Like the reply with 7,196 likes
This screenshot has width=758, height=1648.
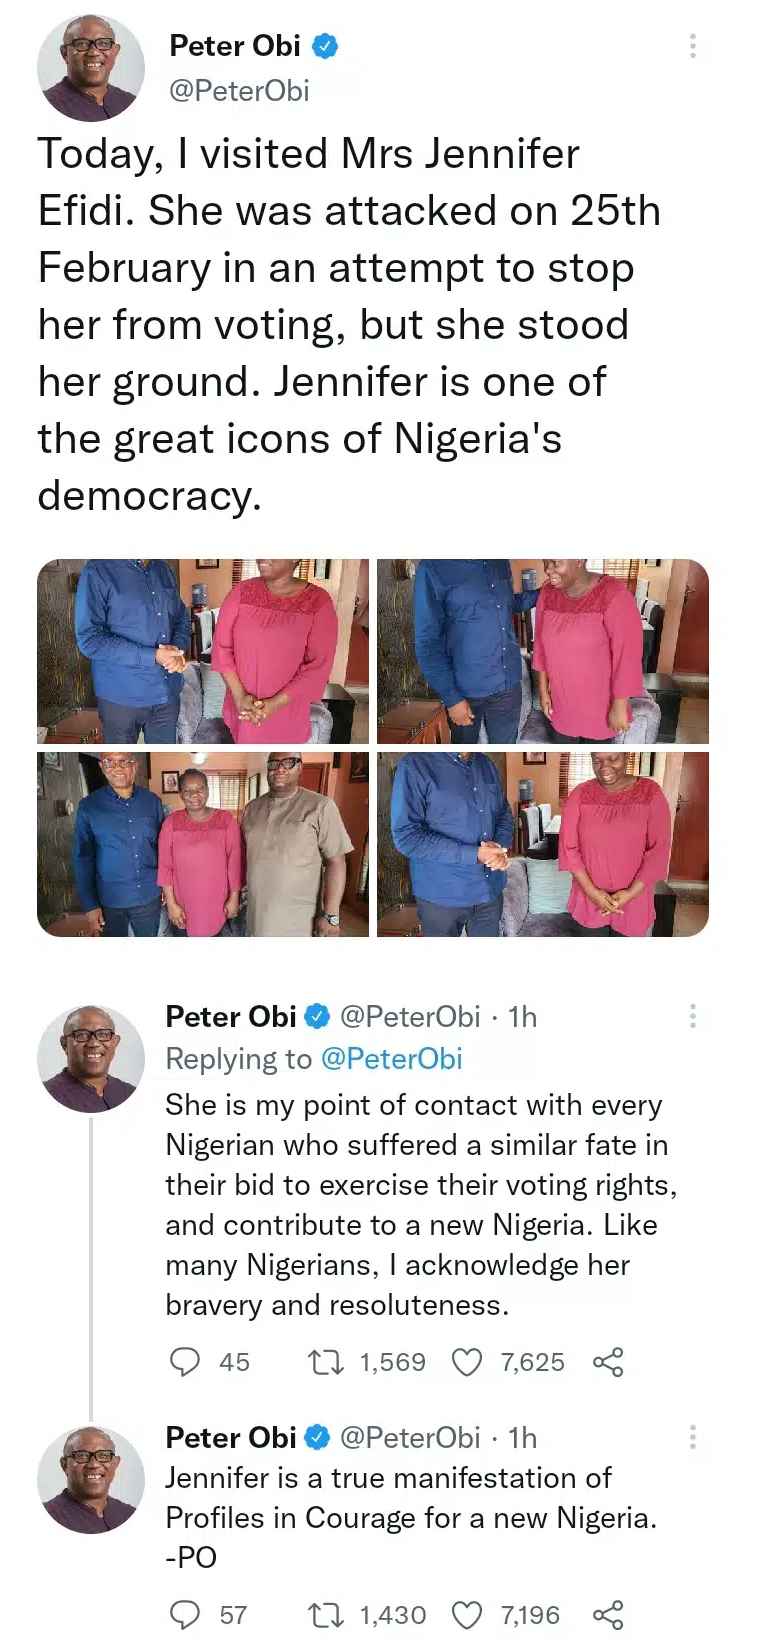[x=468, y=1615]
